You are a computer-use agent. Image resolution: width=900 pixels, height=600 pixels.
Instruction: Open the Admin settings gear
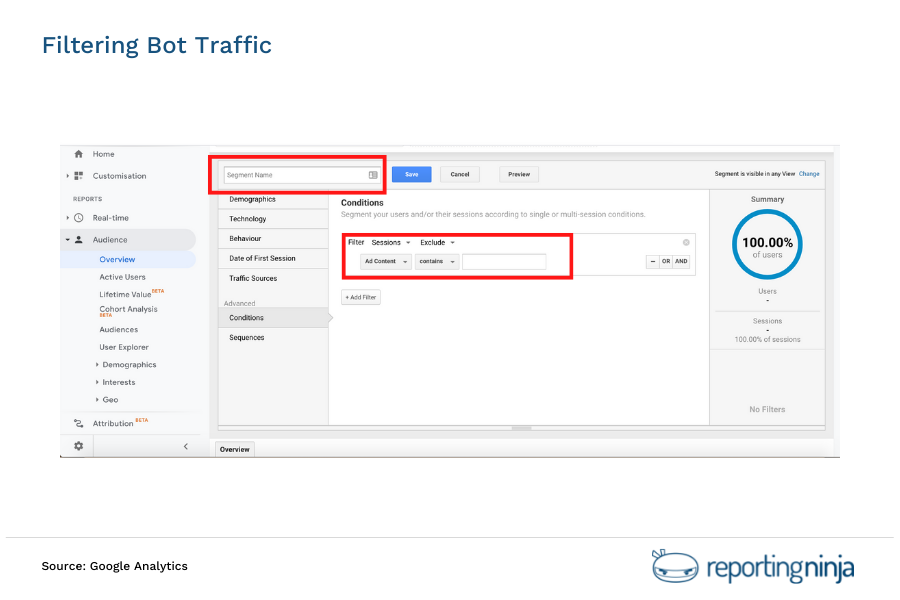[79, 446]
